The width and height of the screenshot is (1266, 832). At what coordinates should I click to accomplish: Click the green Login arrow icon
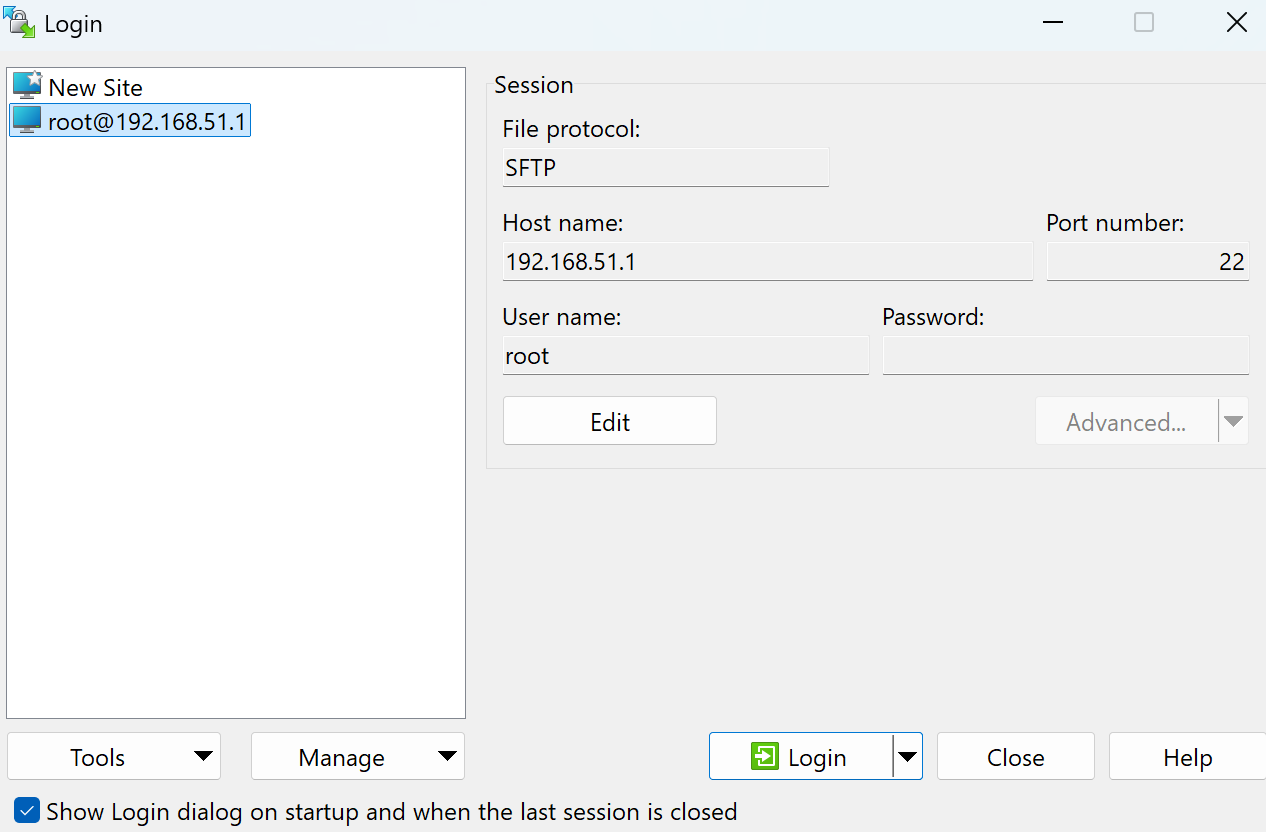coord(764,757)
